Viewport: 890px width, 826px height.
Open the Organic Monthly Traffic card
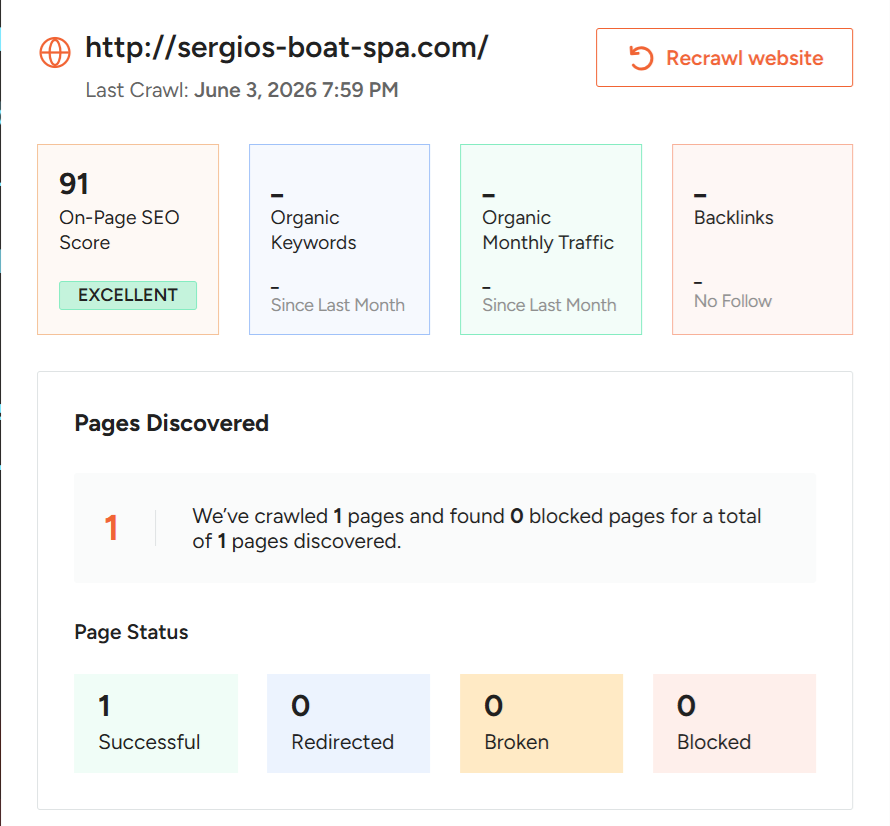coord(551,239)
